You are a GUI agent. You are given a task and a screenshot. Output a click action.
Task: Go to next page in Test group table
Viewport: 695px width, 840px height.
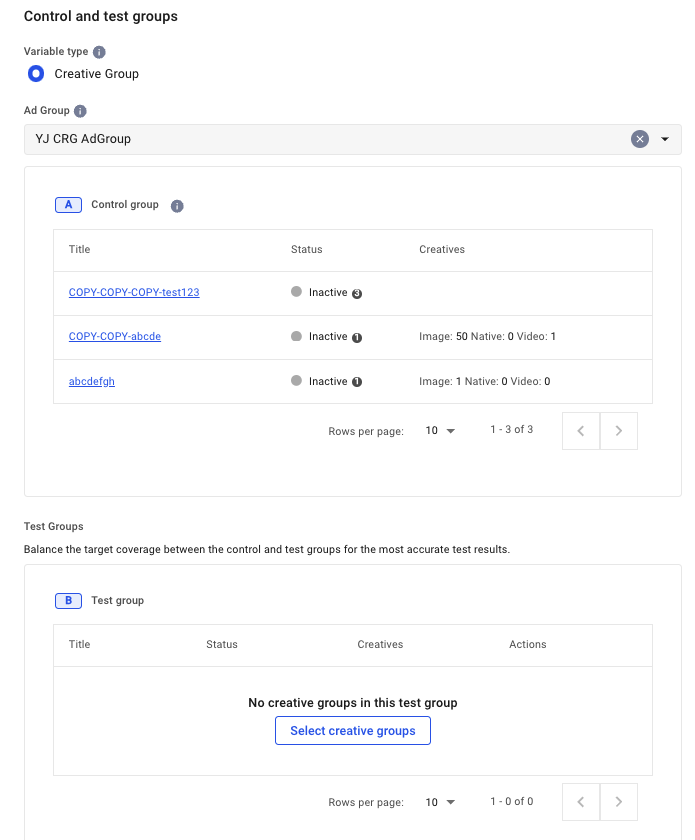[619, 802]
